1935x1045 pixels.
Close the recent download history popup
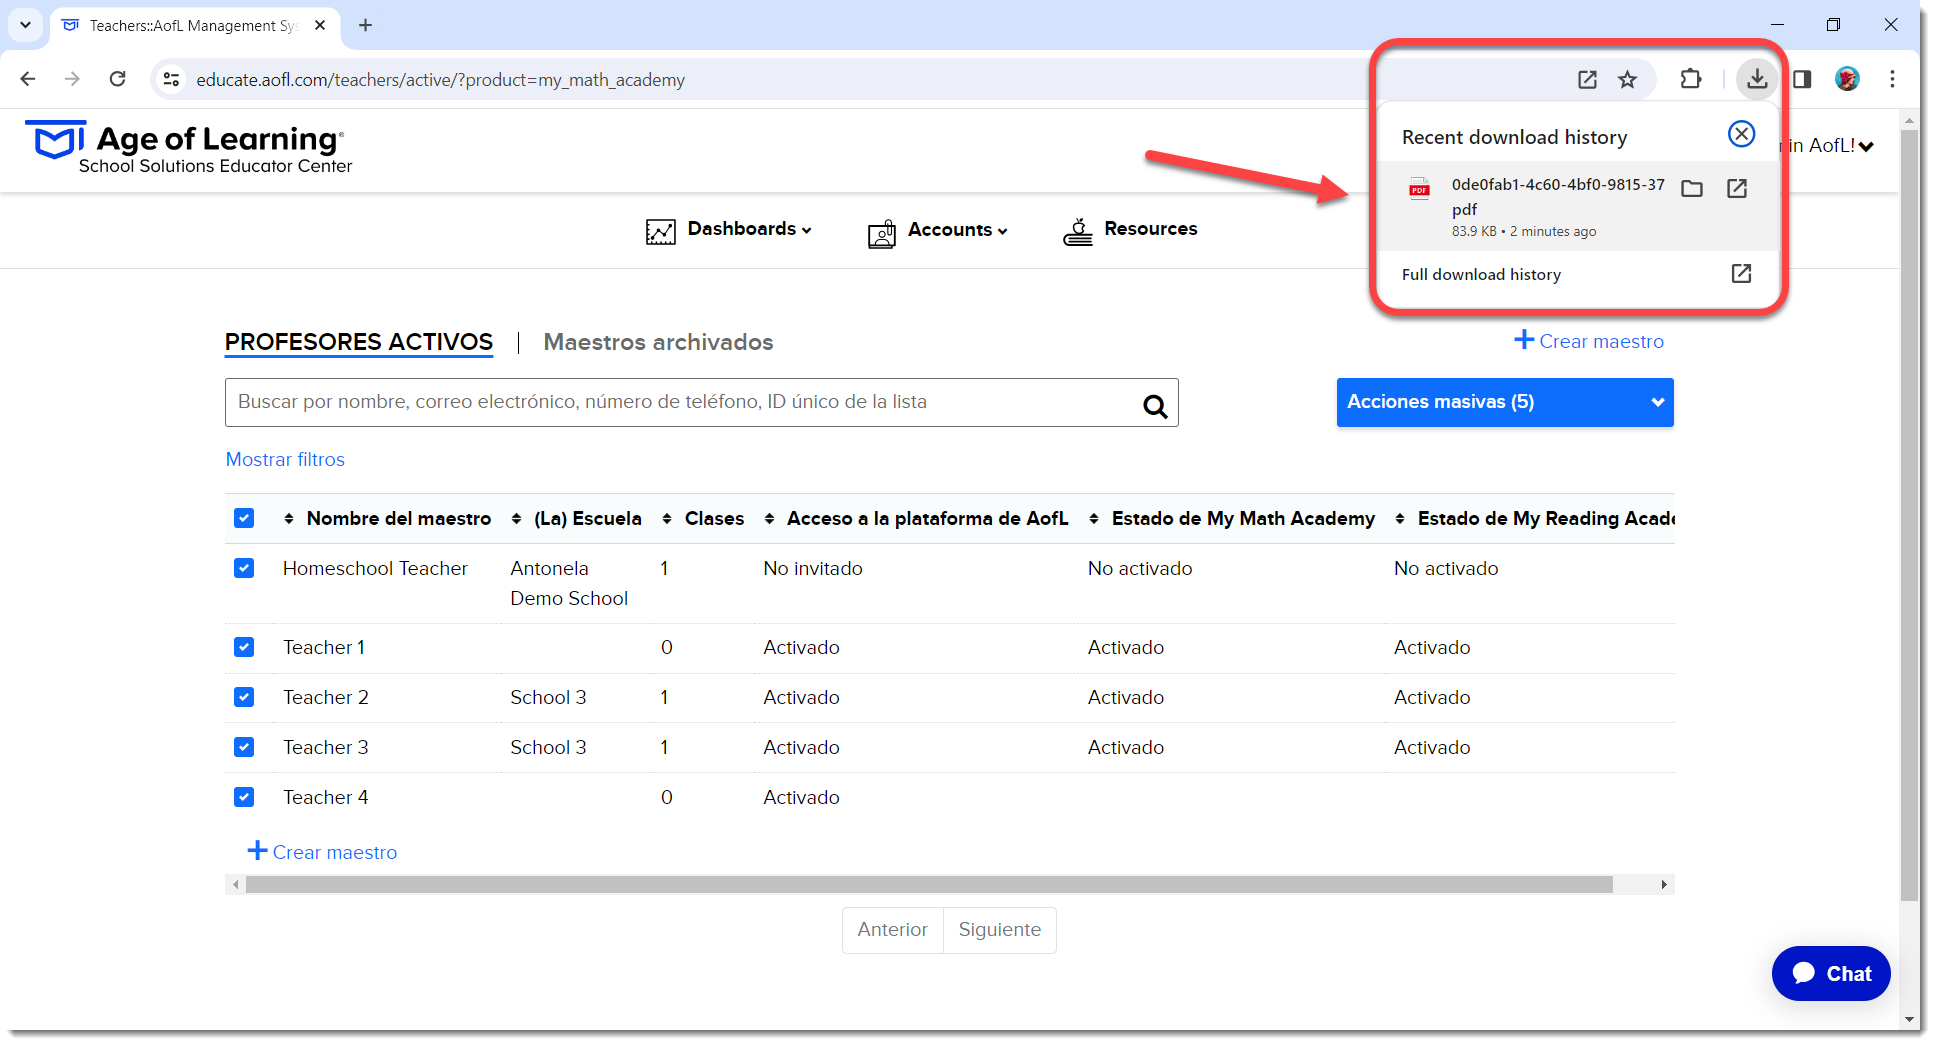pyautogui.click(x=1741, y=134)
